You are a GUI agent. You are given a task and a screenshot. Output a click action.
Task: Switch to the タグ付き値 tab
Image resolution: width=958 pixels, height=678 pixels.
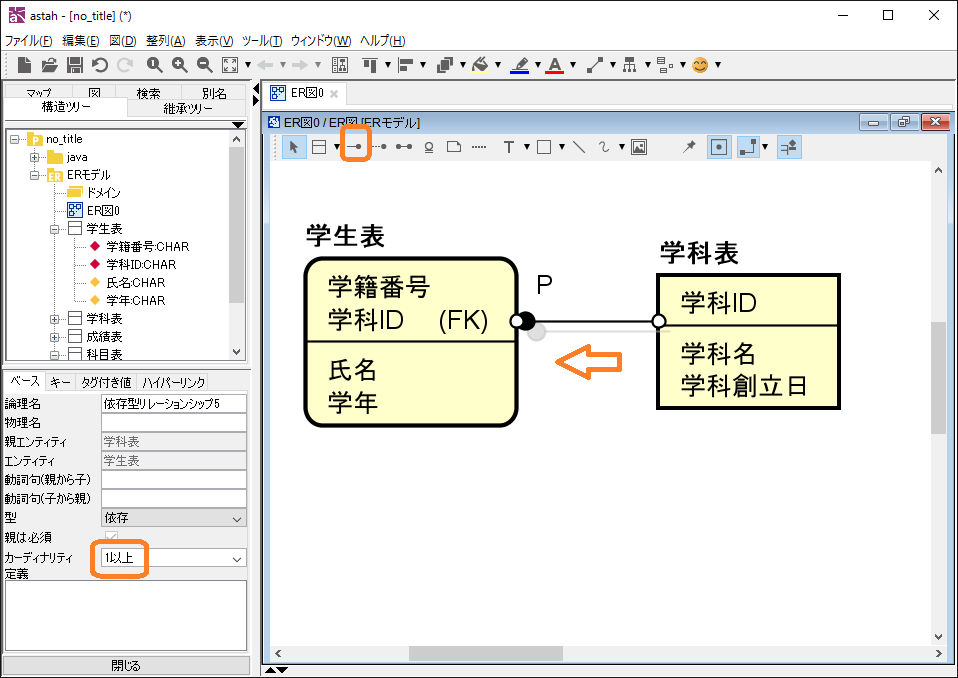click(106, 383)
